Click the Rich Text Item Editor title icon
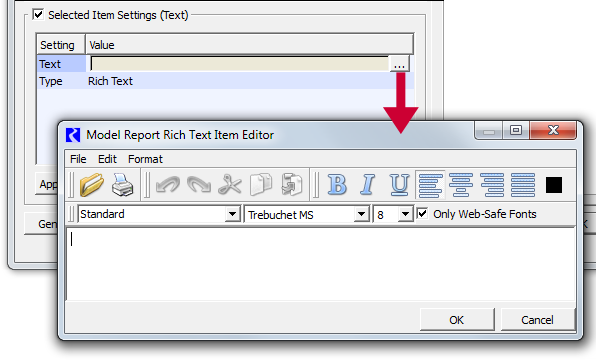The height and width of the screenshot is (360, 596). click(73, 135)
